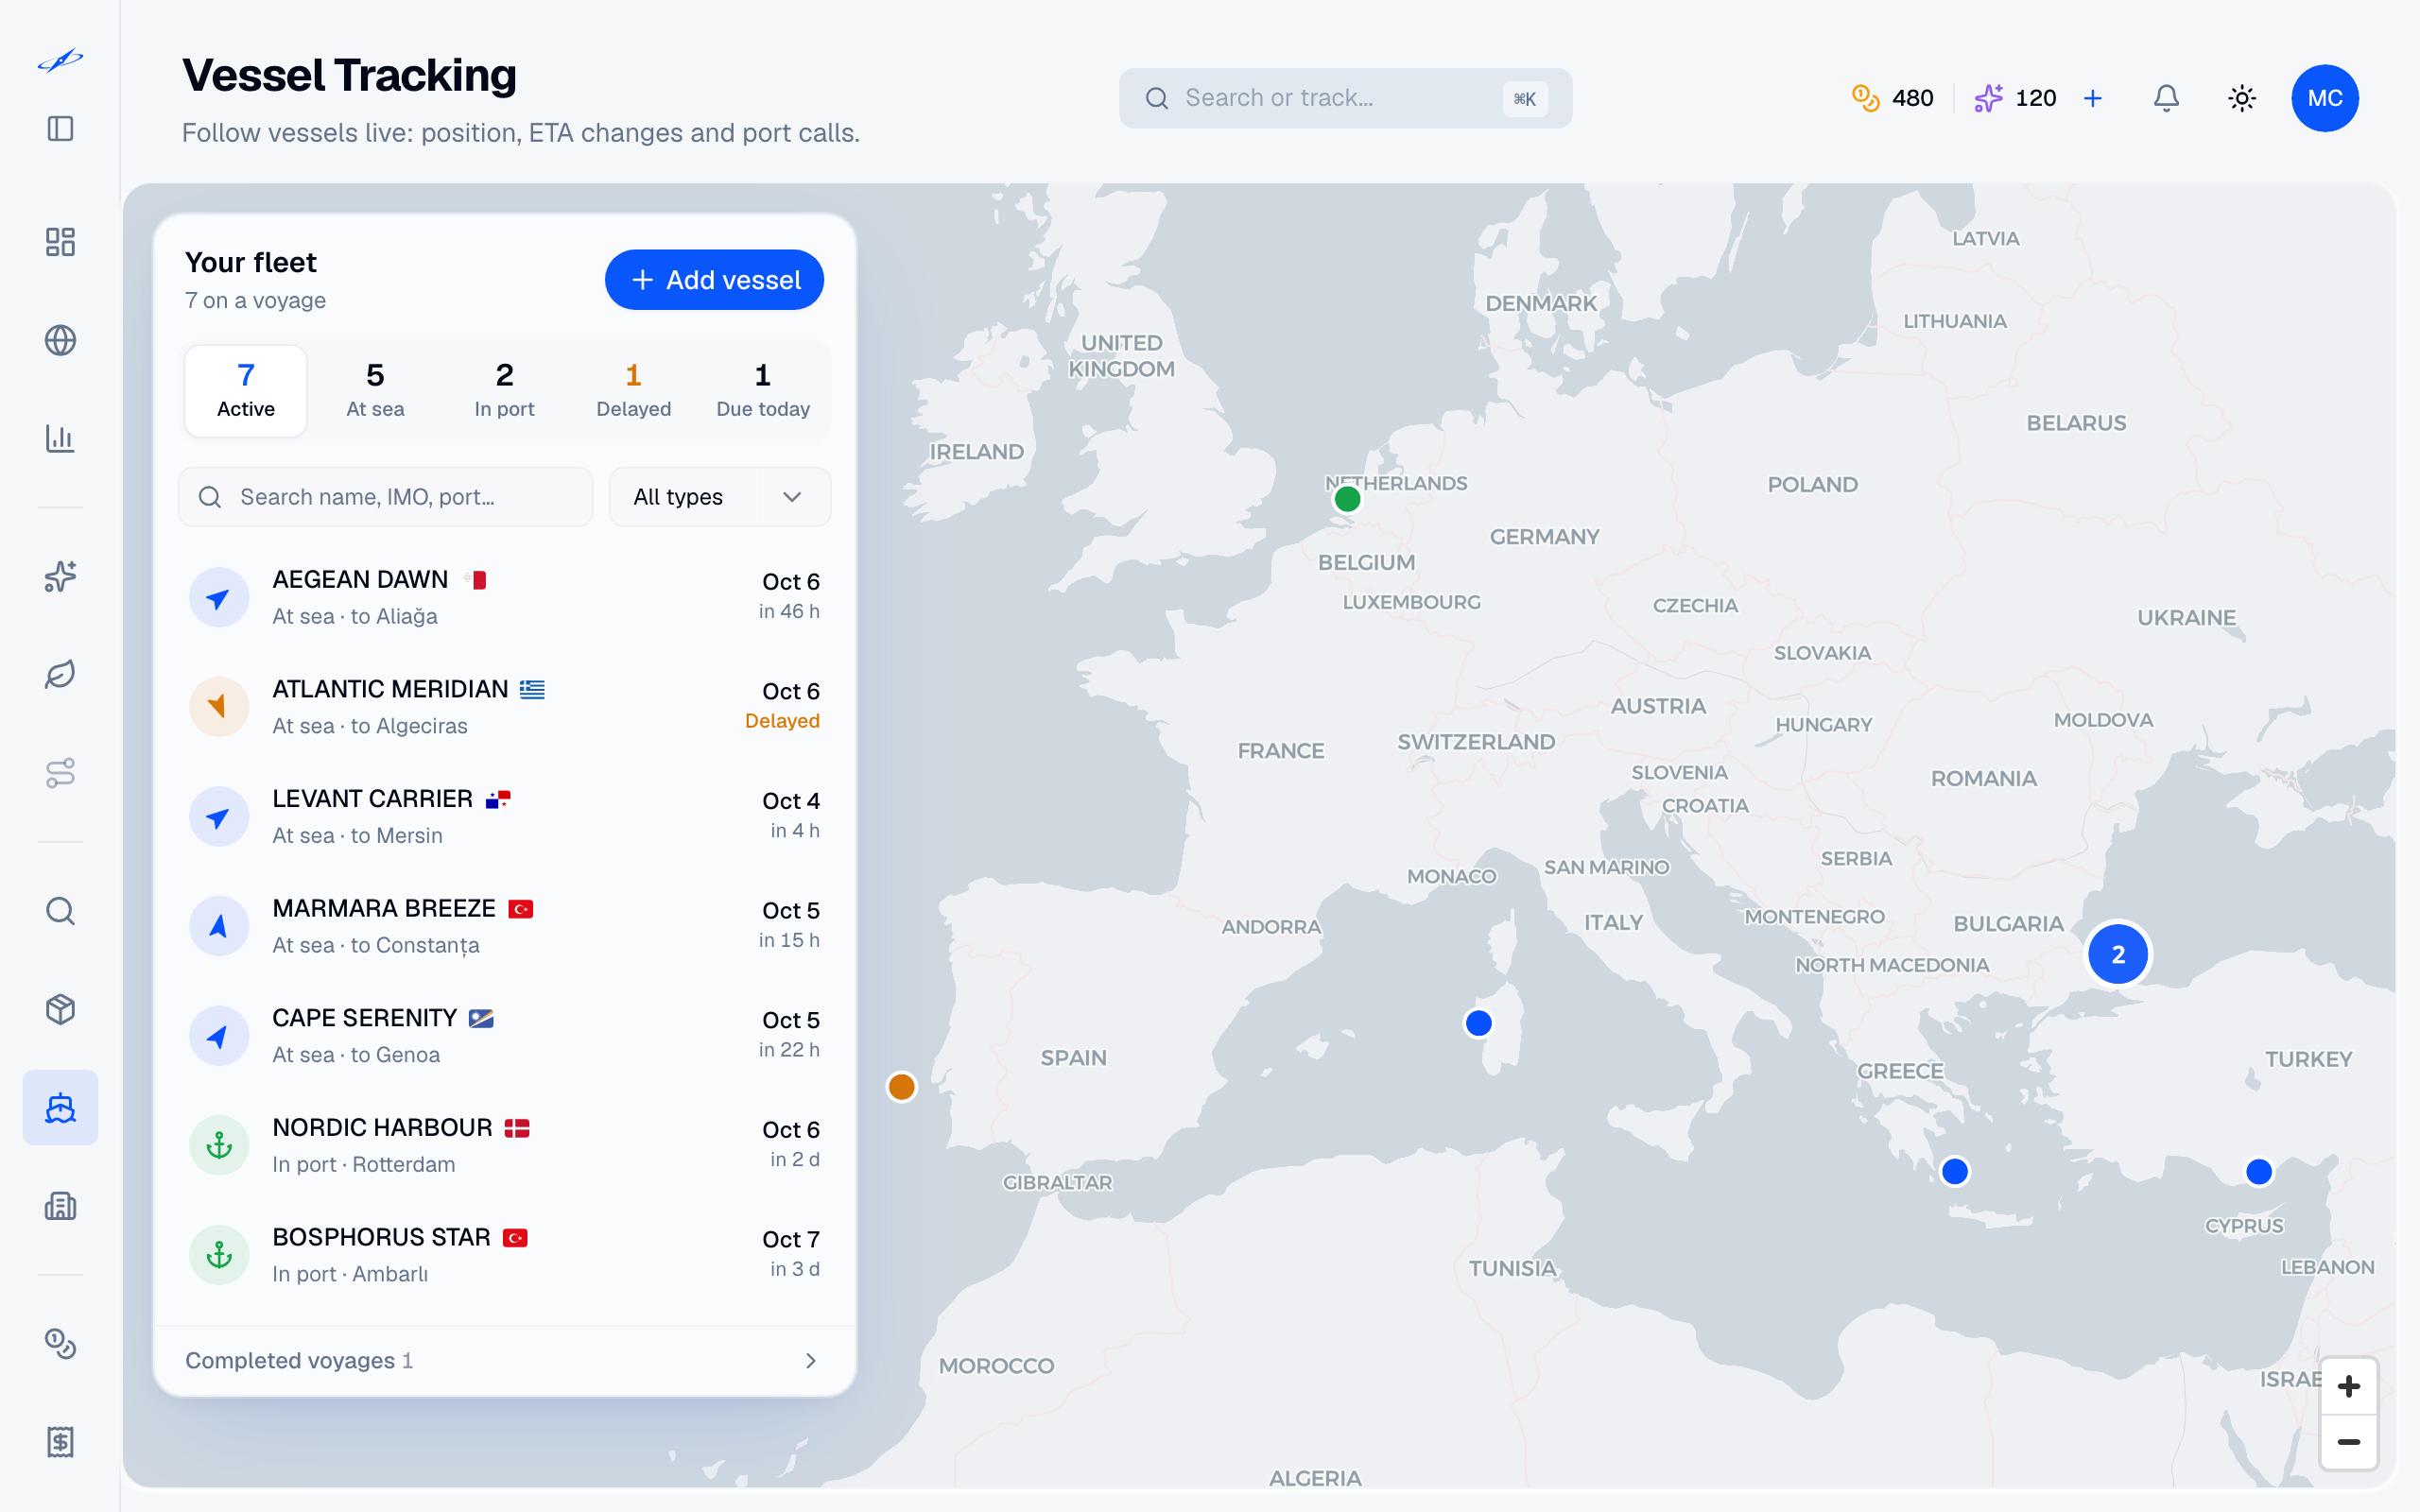Viewport: 2420px width, 1512px height.
Task: Open the All types dropdown
Action: [x=720, y=497]
